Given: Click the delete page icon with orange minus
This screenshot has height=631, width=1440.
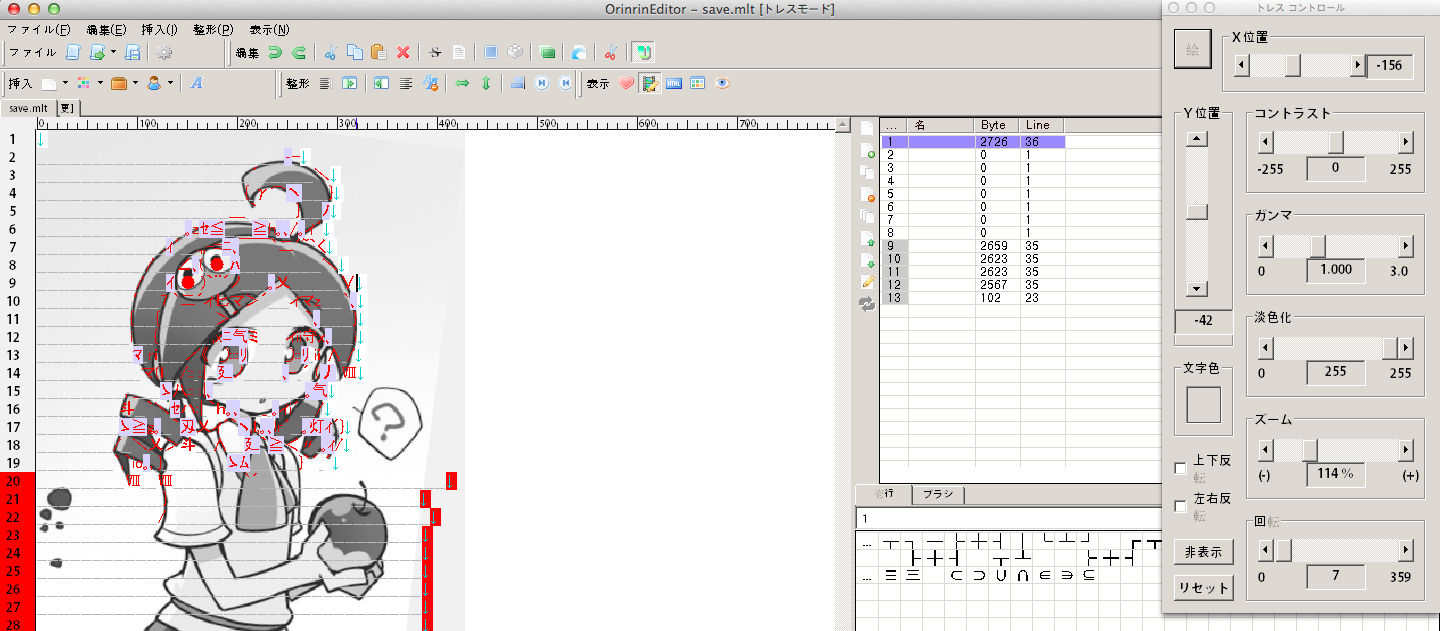Looking at the screenshot, I should [x=867, y=195].
